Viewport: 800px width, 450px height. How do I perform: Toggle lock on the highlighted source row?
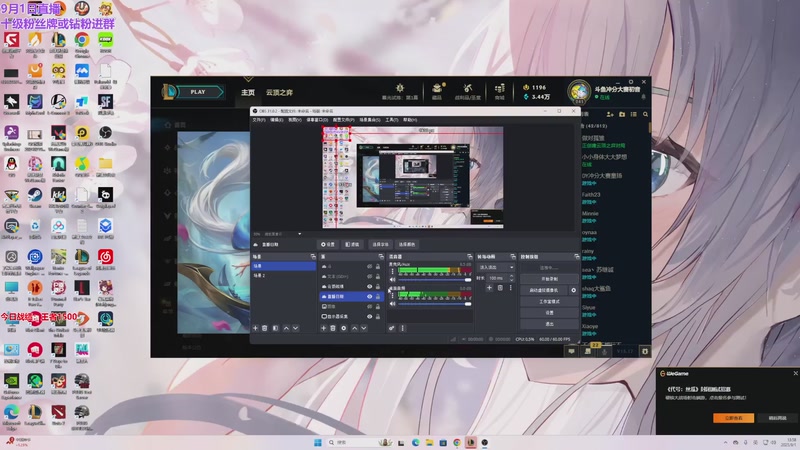(378, 296)
